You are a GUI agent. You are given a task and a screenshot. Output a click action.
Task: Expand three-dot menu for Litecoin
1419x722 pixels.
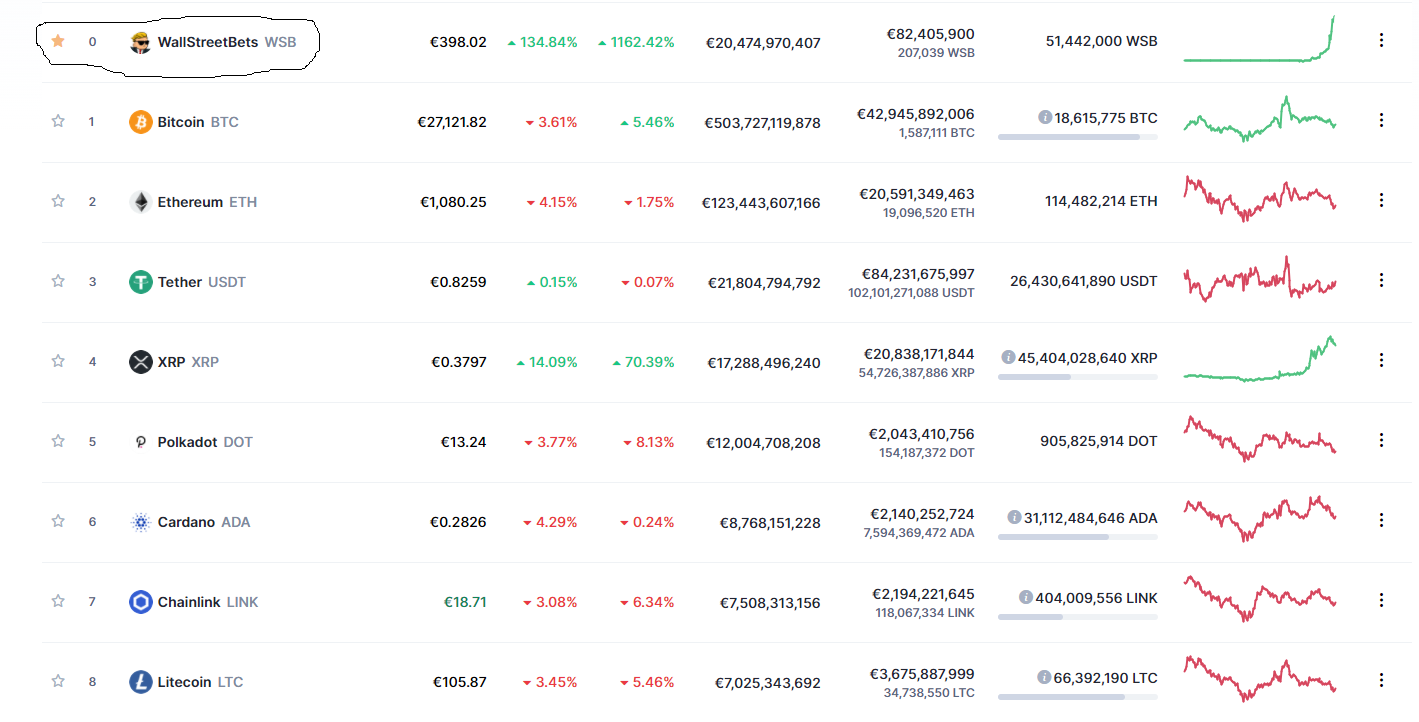pos(1381,680)
